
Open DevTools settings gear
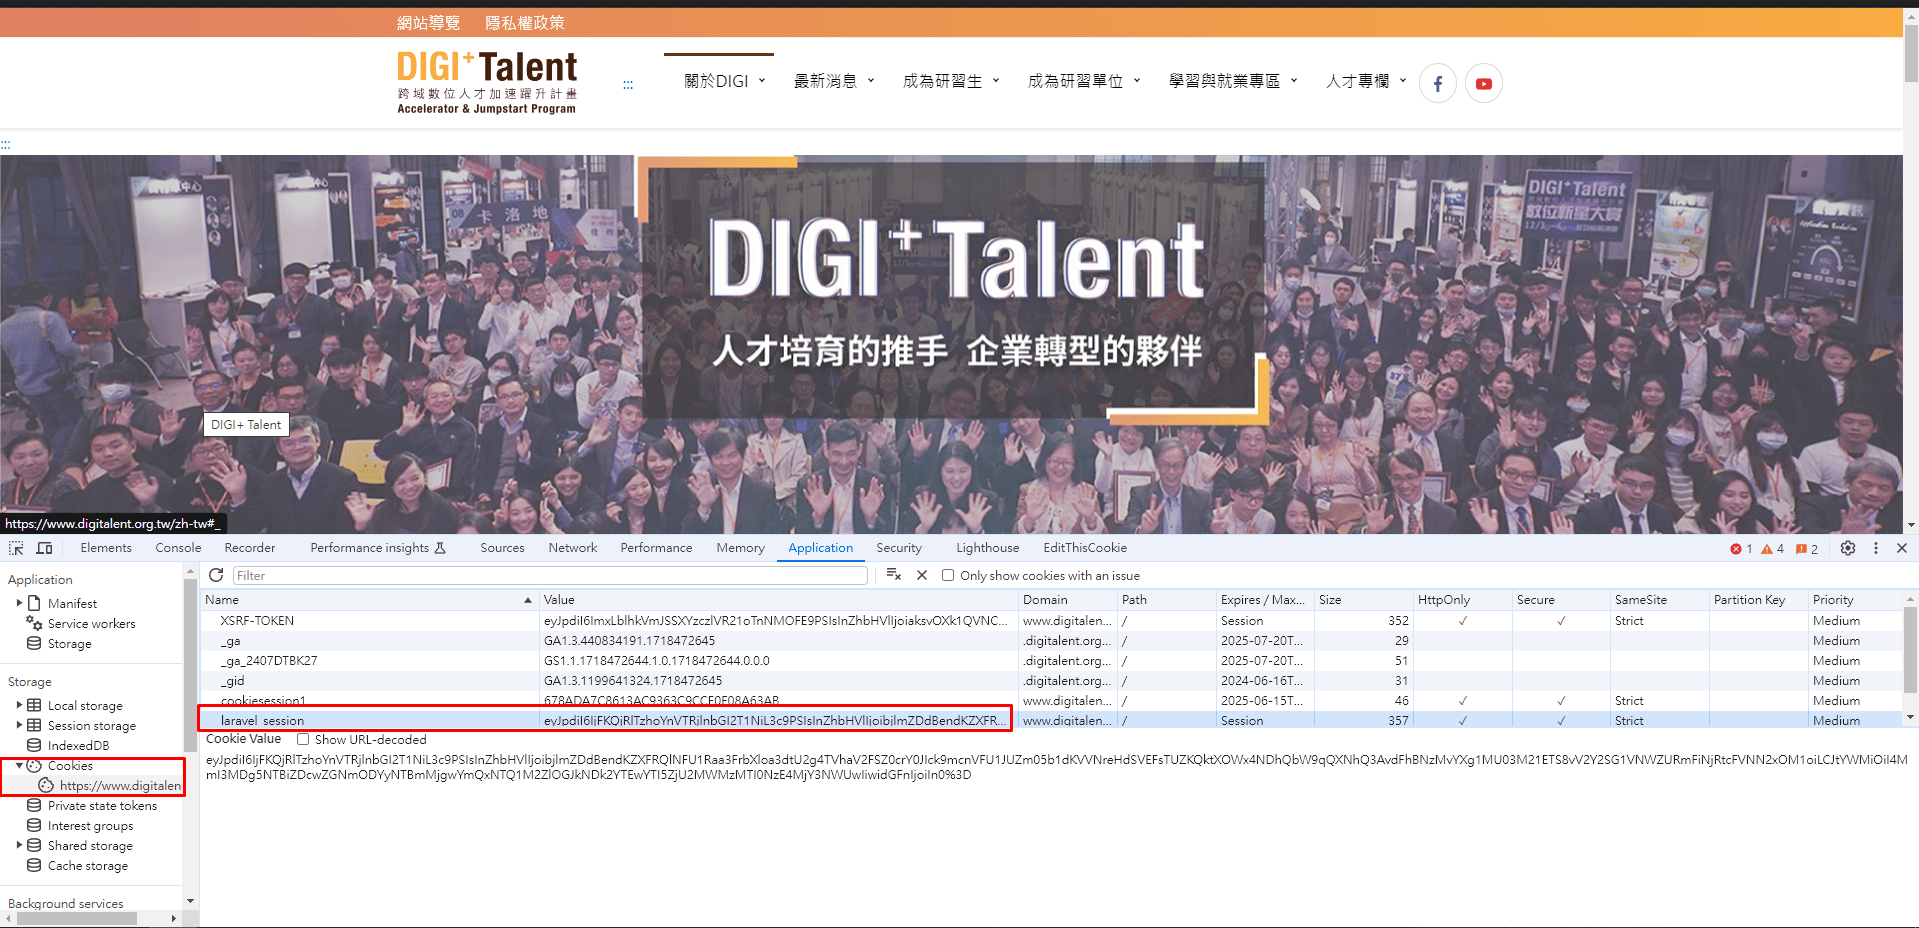point(1848,548)
